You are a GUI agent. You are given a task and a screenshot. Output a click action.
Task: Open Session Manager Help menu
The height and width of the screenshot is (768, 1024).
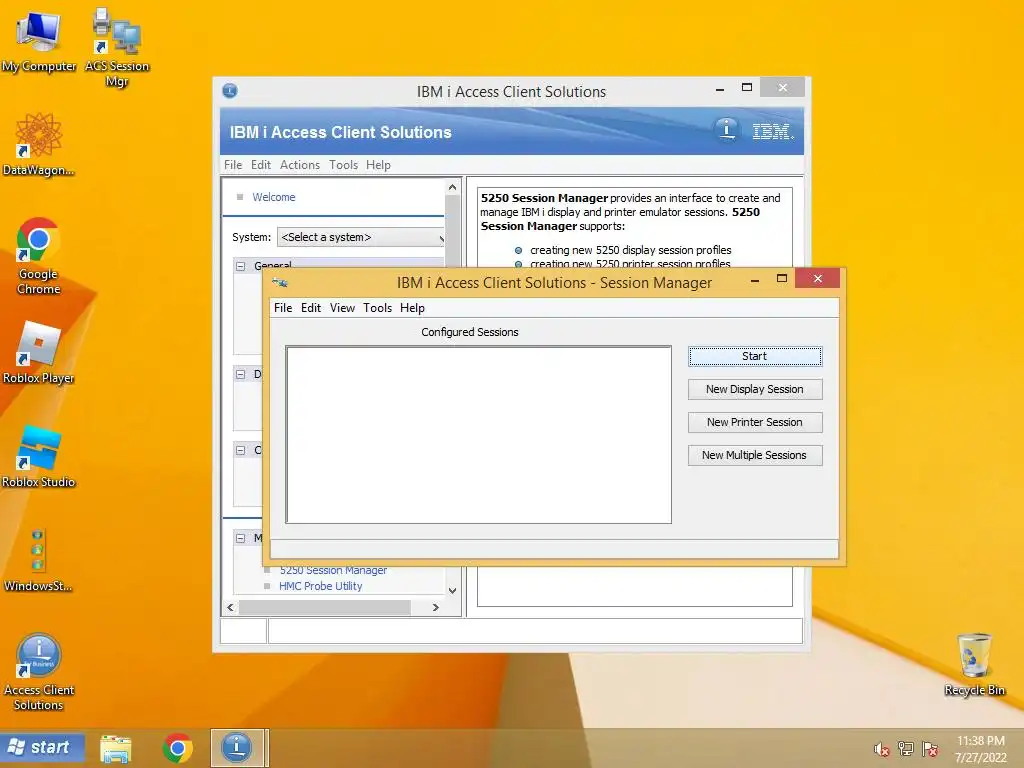pos(412,308)
